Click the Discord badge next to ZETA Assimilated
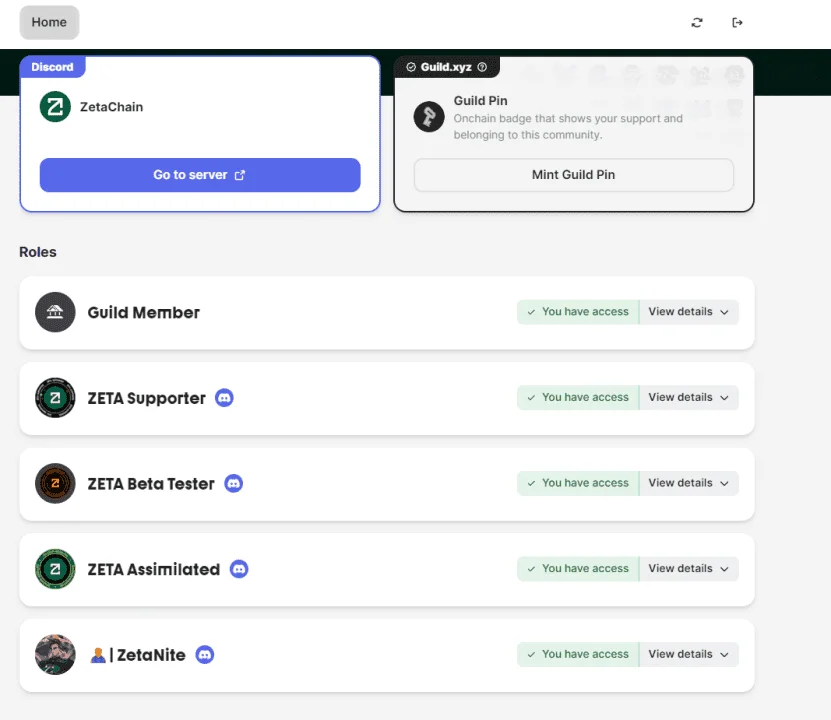 click(239, 569)
